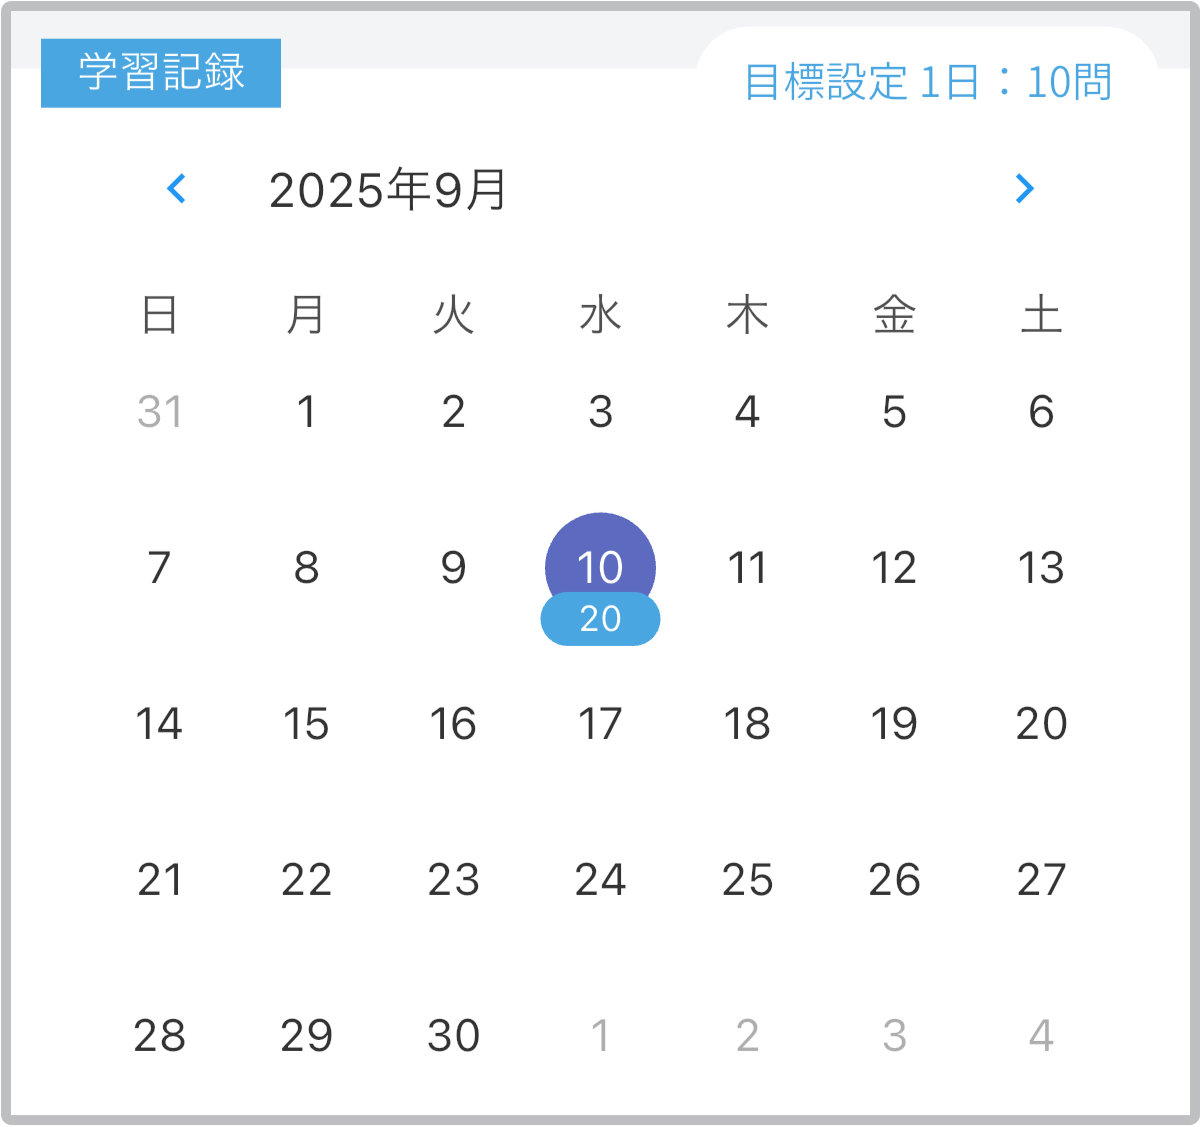Select September 13 on the calendar

pos(1041,568)
